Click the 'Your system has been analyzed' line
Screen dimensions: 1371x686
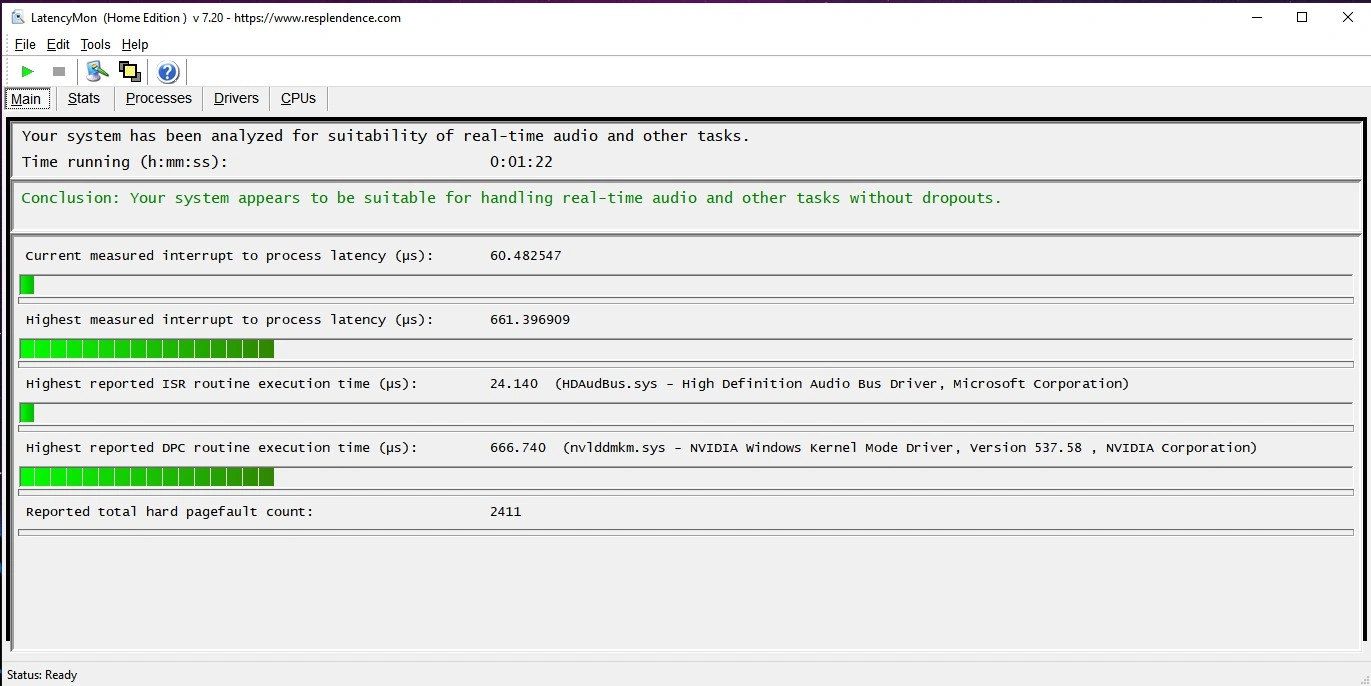(x=385, y=136)
